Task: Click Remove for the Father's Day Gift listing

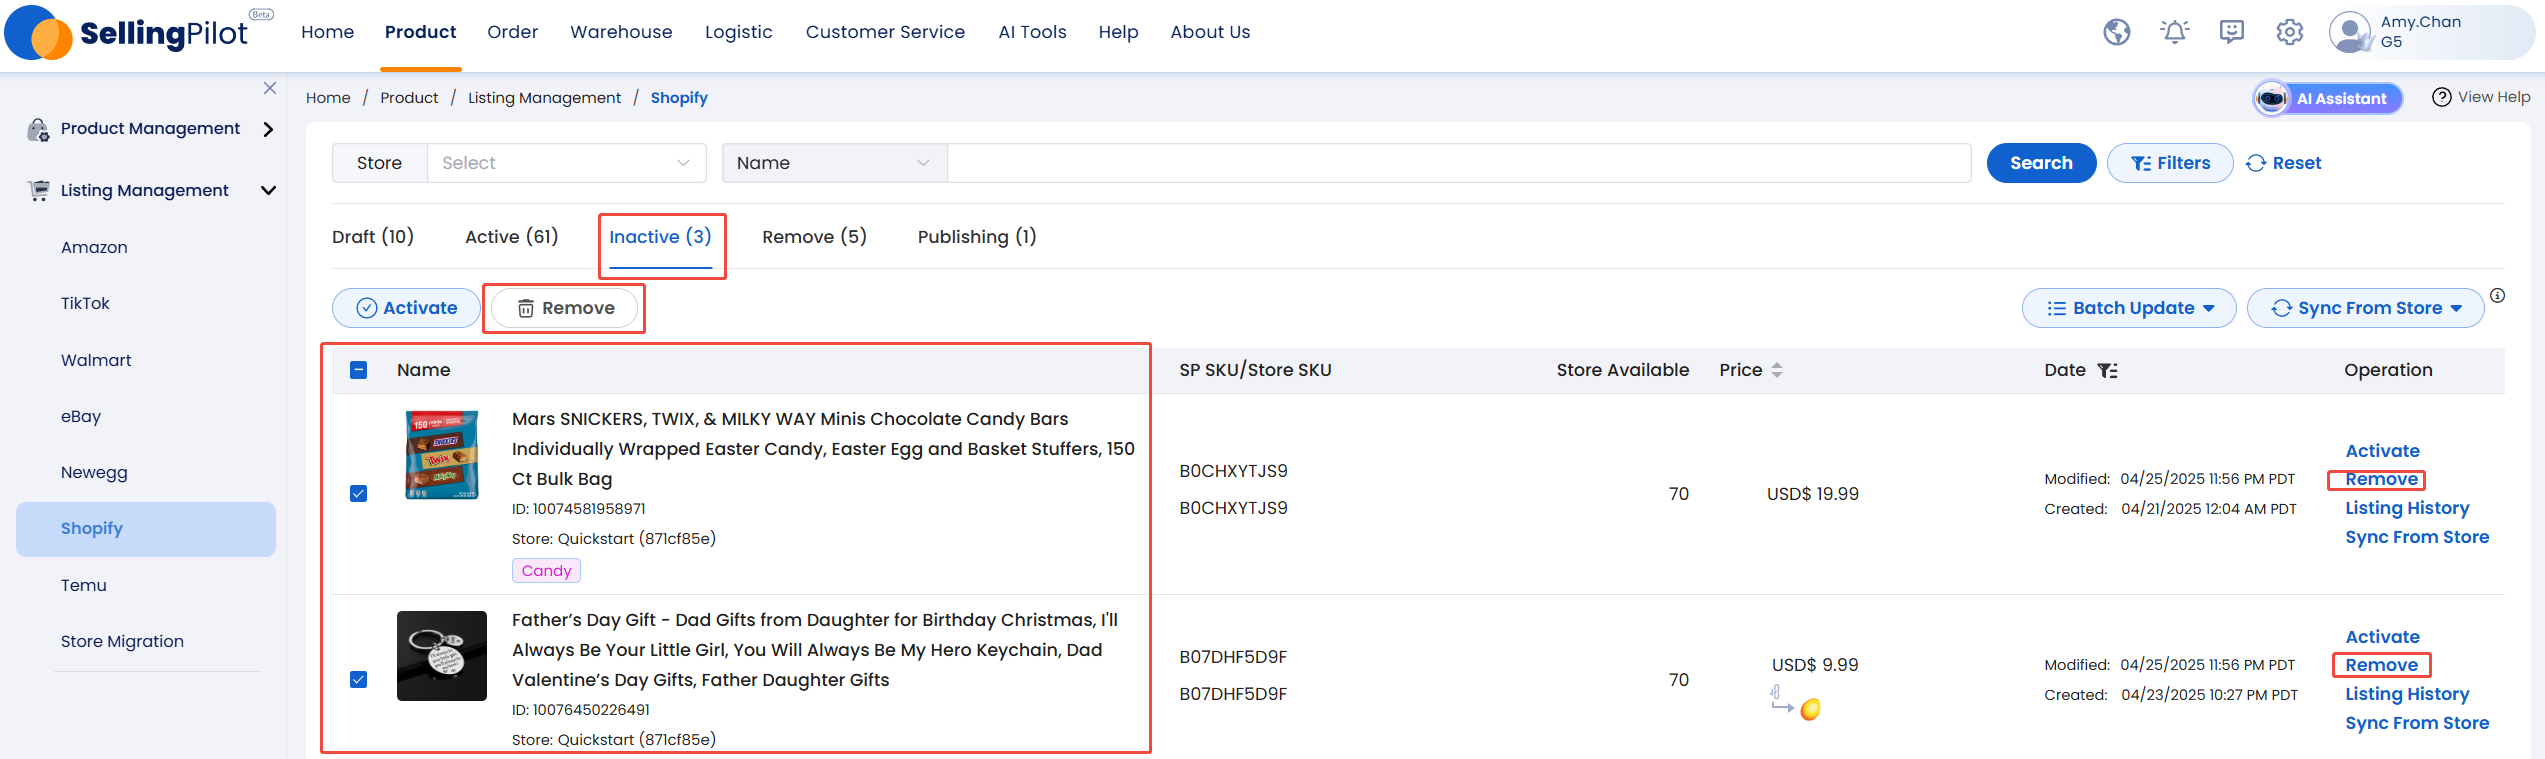Action: pos(2382,665)
